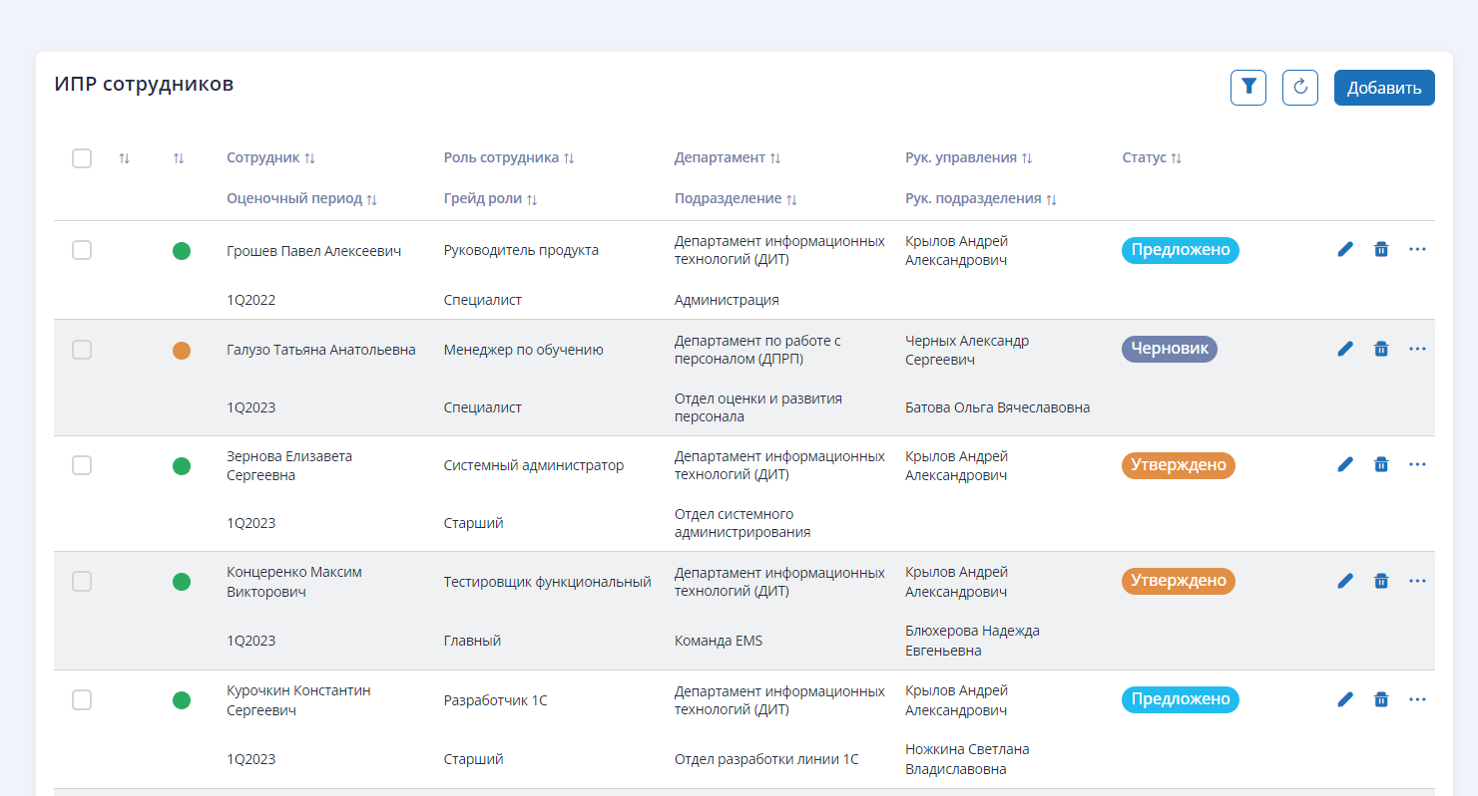Delete Курочкин Константин Сергеевич row via trash icon

pos(1381,700)
